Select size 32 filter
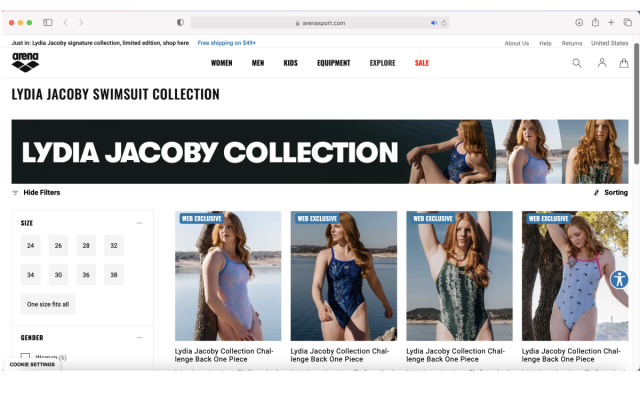This screenshot has height=400, width=640. click(x=114, y=246)
